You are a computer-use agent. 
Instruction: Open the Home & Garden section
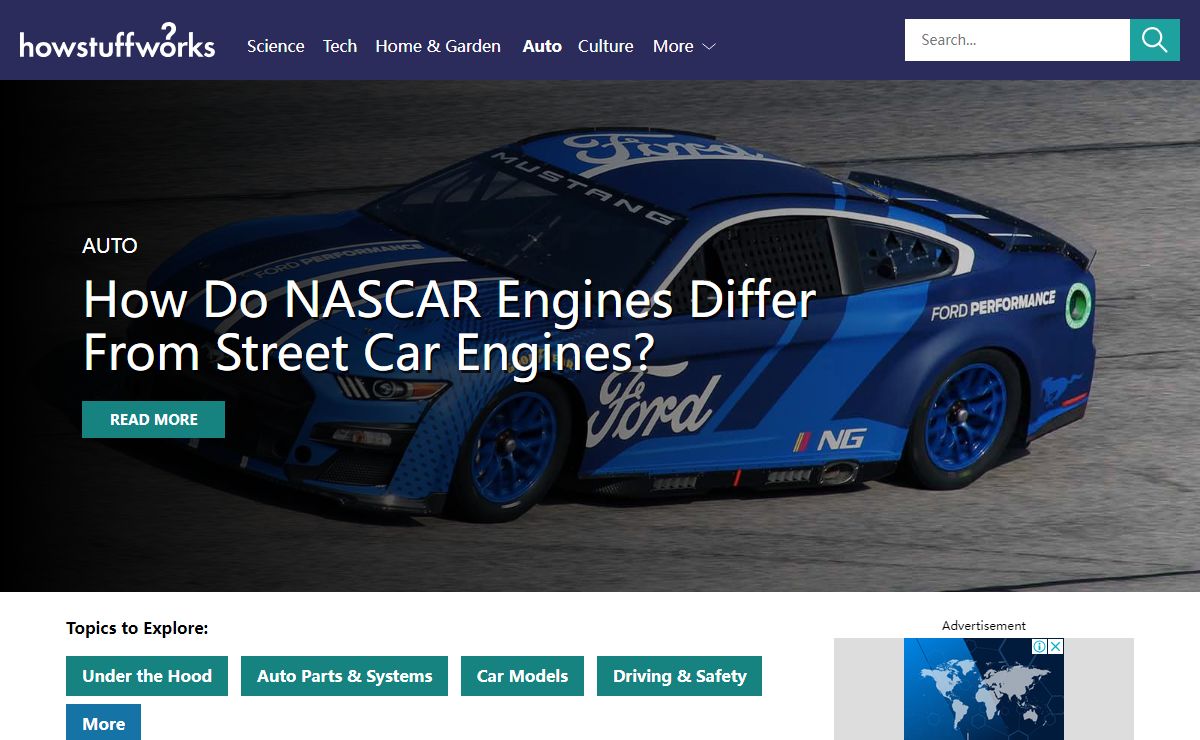[438, 46]
